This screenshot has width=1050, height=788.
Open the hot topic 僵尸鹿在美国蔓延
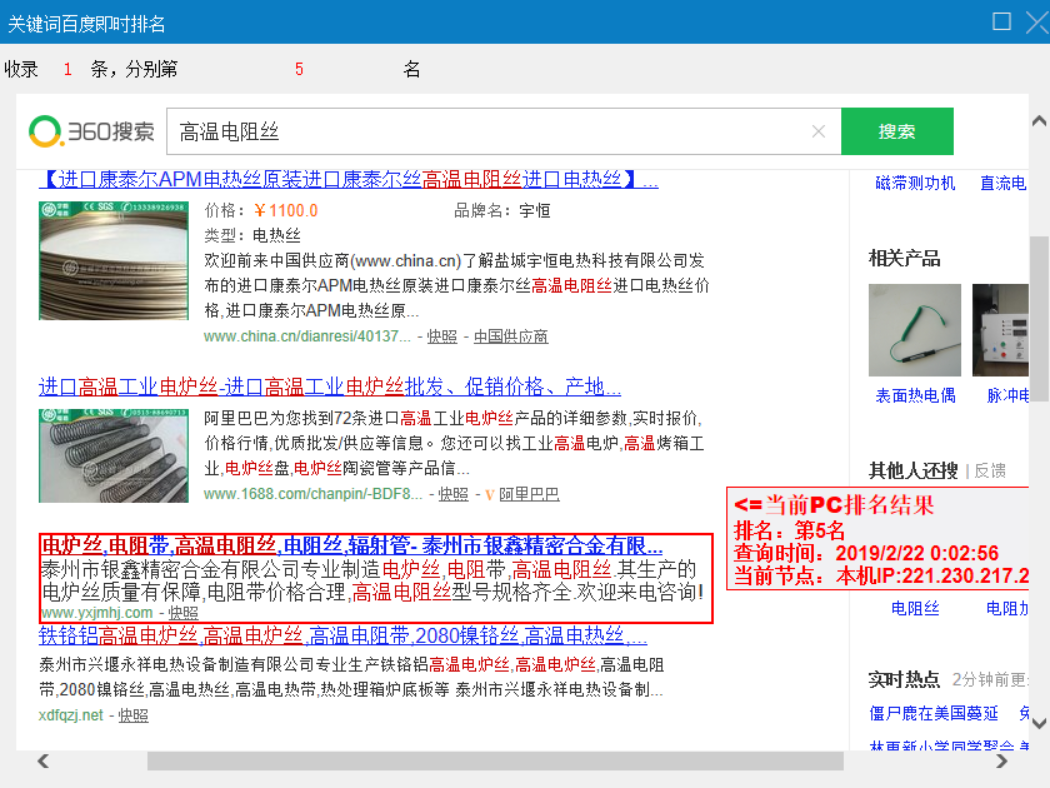(x=933, y=713)
